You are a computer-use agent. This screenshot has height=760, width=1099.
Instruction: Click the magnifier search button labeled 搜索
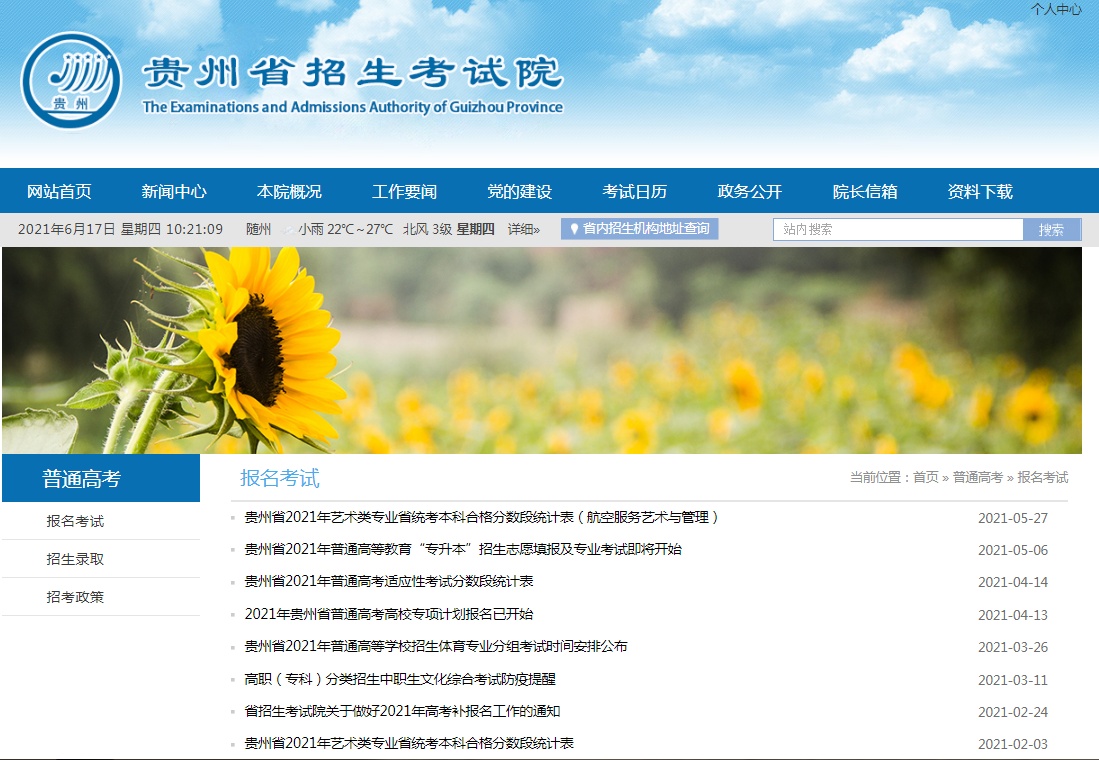1051,229
